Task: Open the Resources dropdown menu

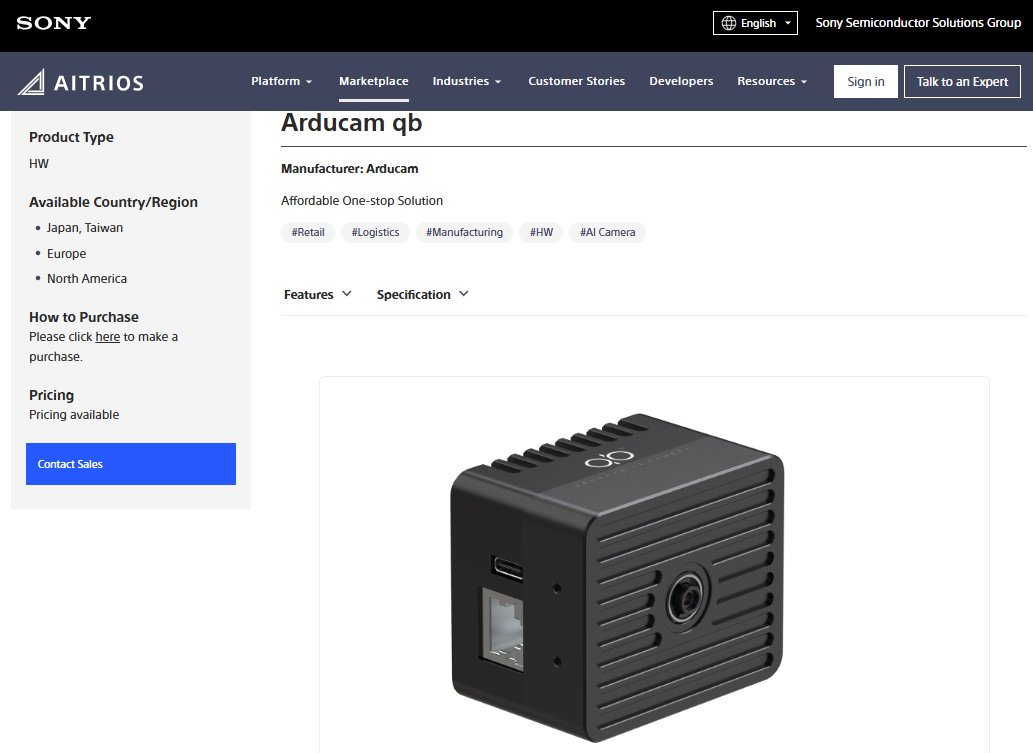Action: pos(771,81)
